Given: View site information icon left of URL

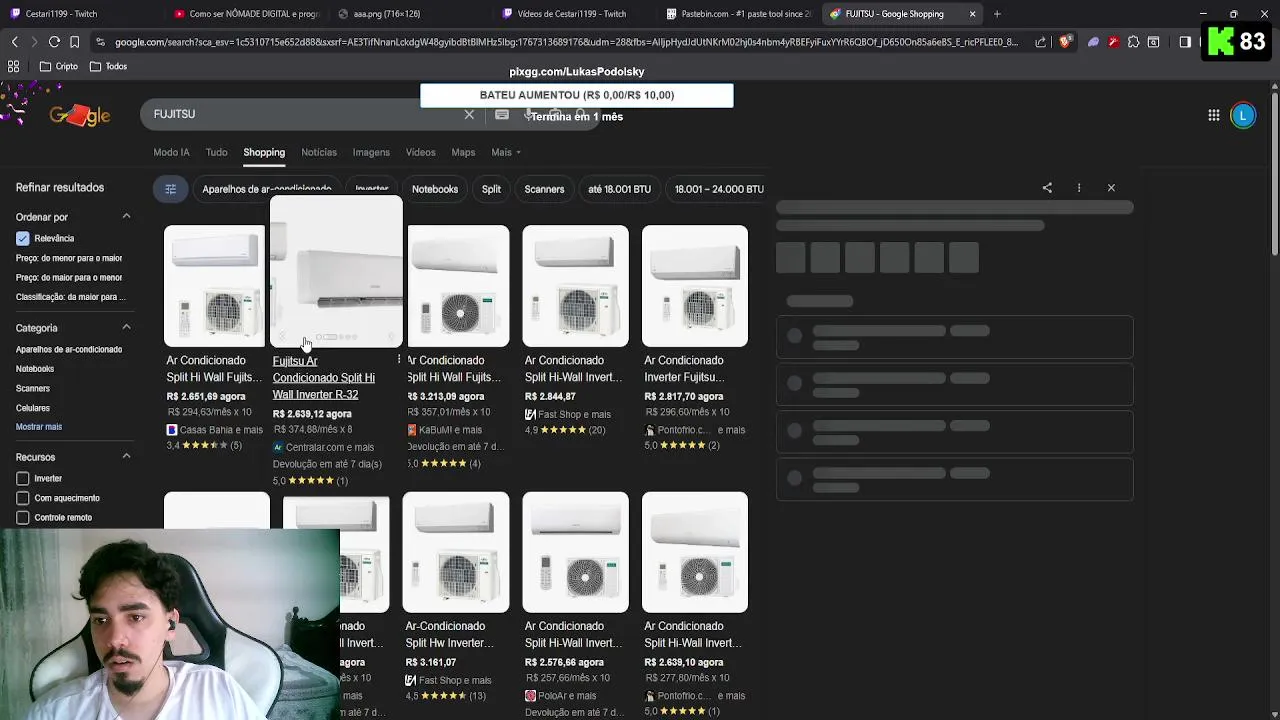Looking at the screenshot, I should 100,42.
